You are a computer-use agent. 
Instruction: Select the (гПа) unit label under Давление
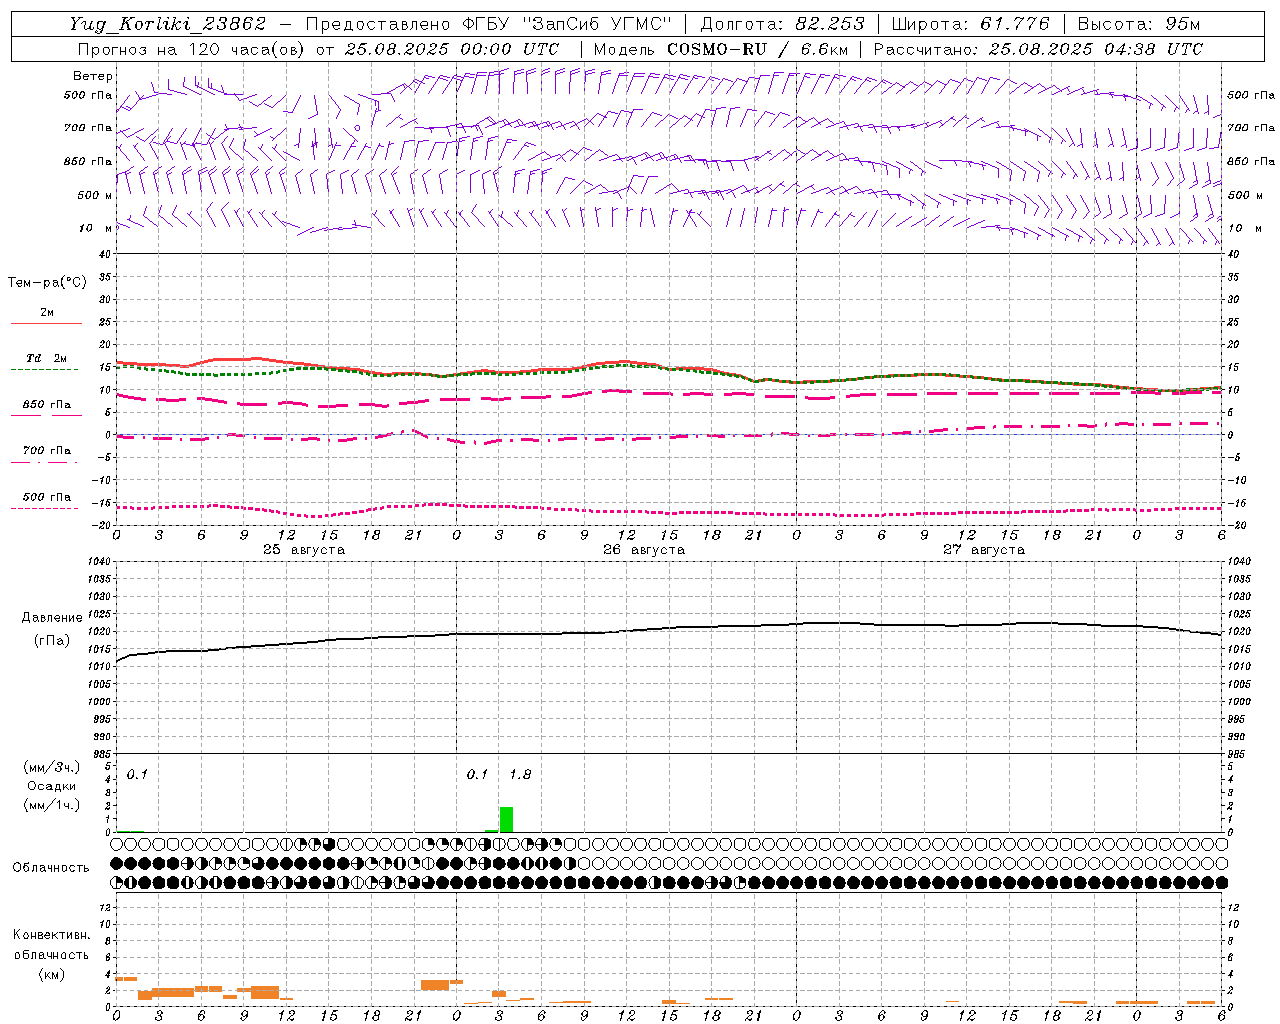pos(52,641)
